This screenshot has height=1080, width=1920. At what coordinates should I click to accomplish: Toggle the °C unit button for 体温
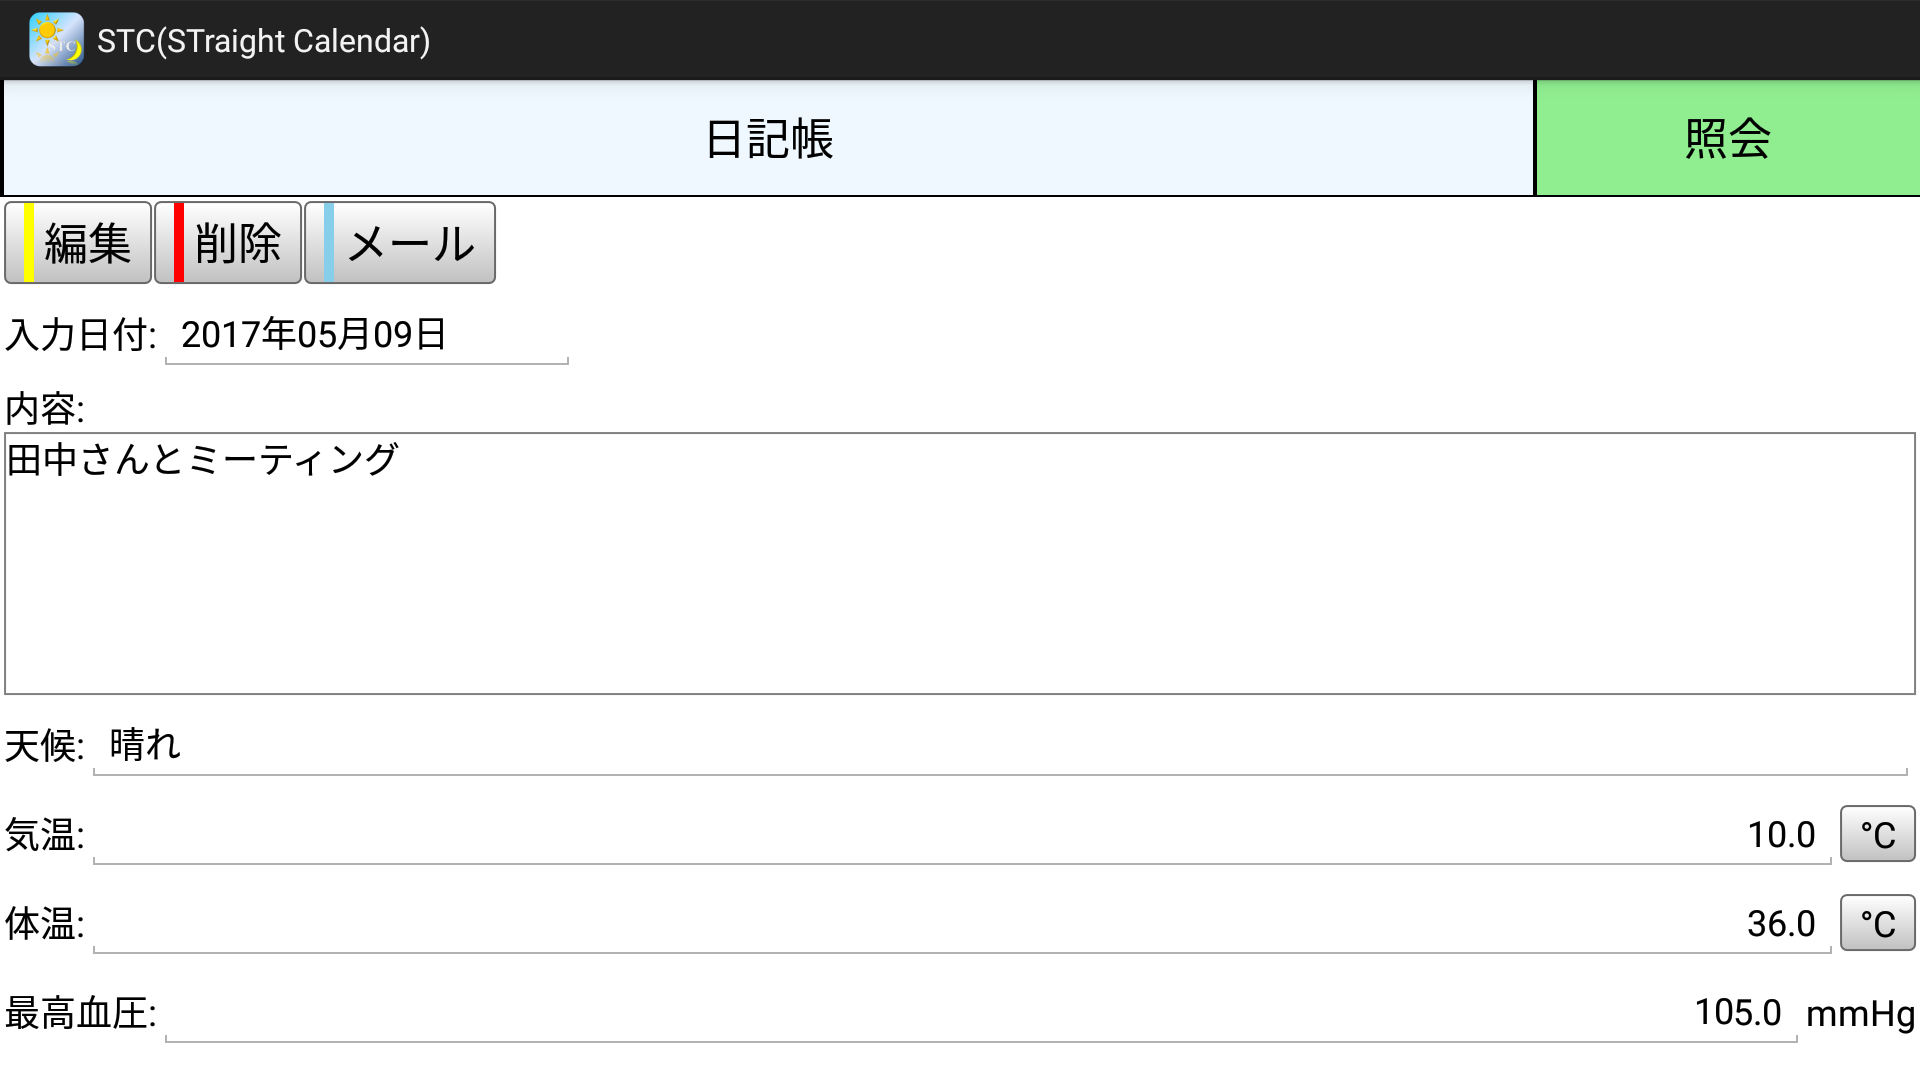pos(1877,923)
